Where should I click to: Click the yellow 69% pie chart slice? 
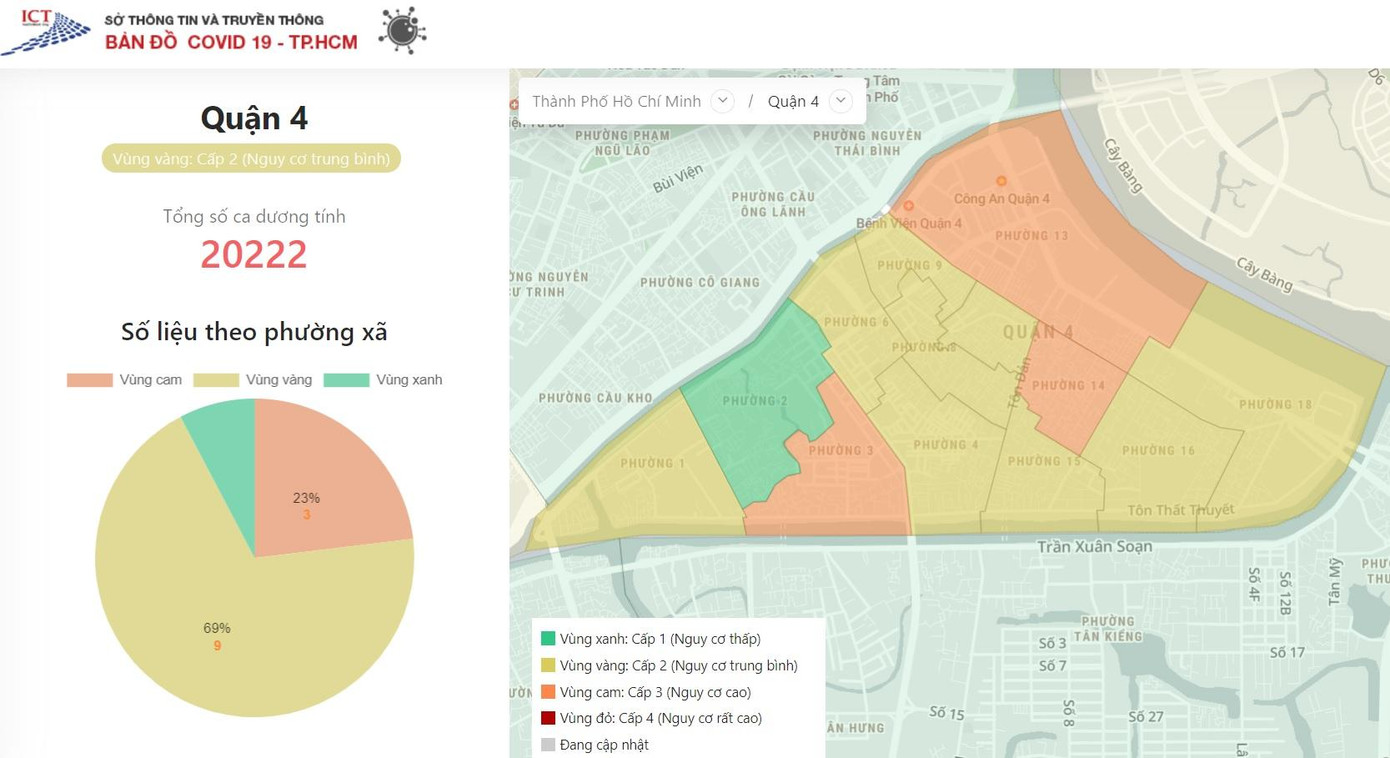[x=220, y=630]
